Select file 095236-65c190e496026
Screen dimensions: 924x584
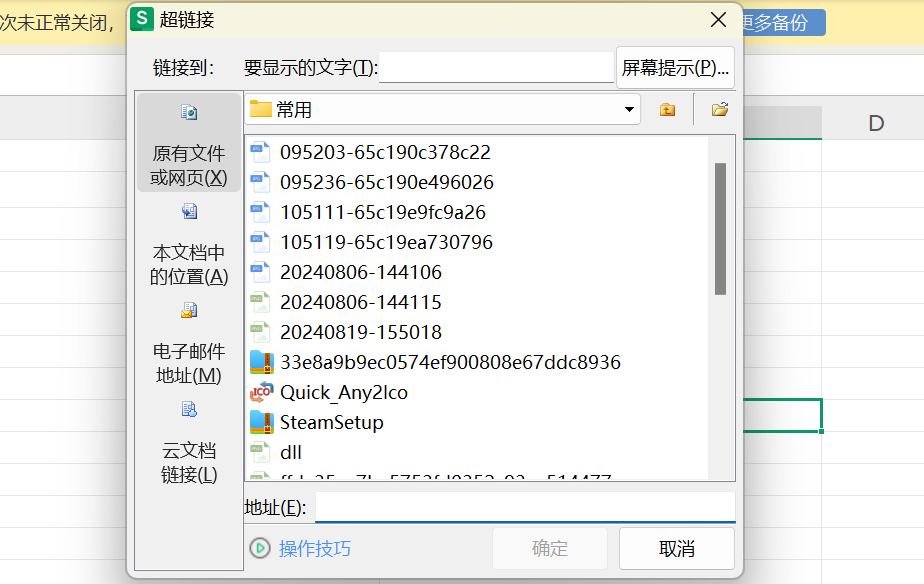coord(387,182)
